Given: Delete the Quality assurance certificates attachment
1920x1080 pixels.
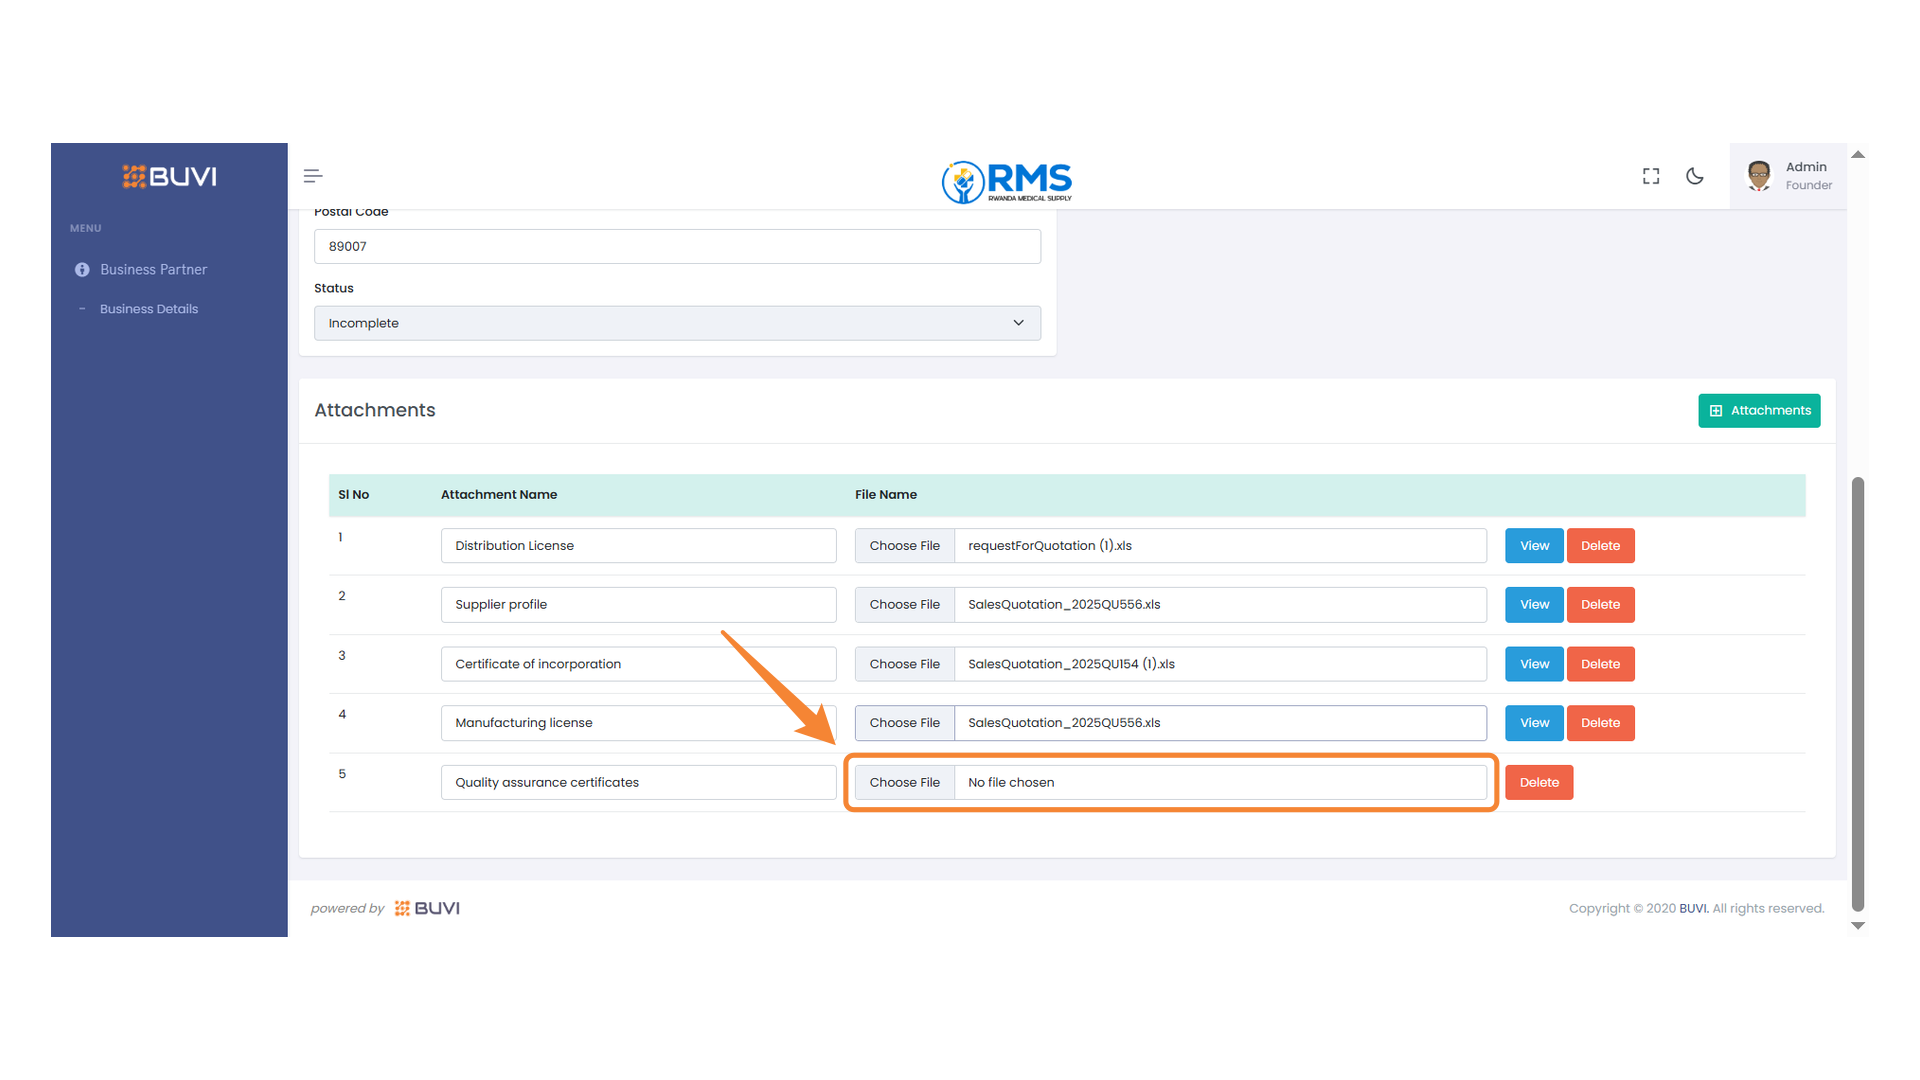Looking at the screenshot, I should [x=1538, y=782].
